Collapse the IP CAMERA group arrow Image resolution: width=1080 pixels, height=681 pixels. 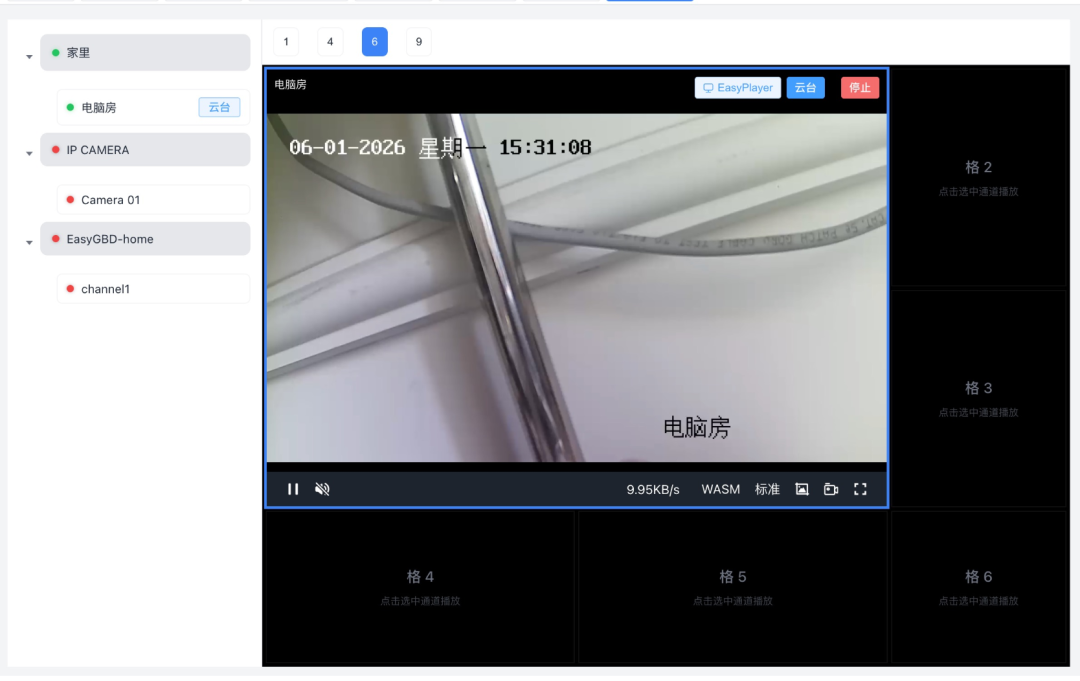coord(29,154)
